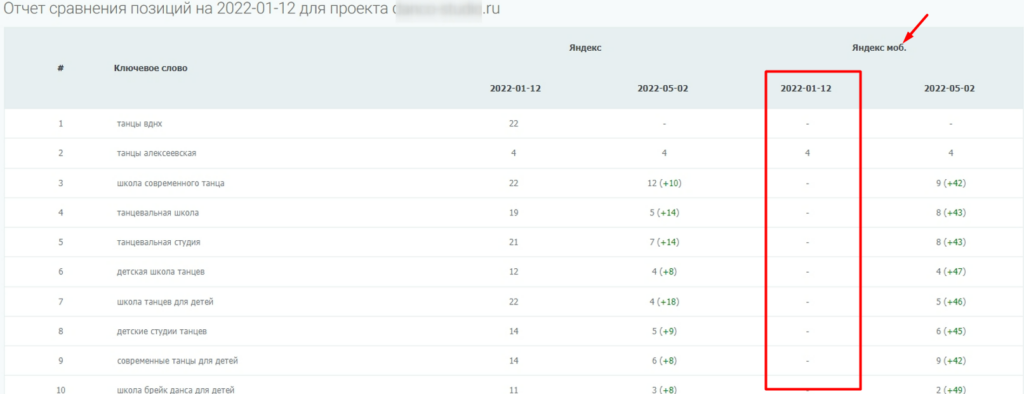Click '4 (+18)' in 'школа танцев для детей' row
Image resolution: width=1024 pixels, height=394 pixels.
tap(664, 302)
